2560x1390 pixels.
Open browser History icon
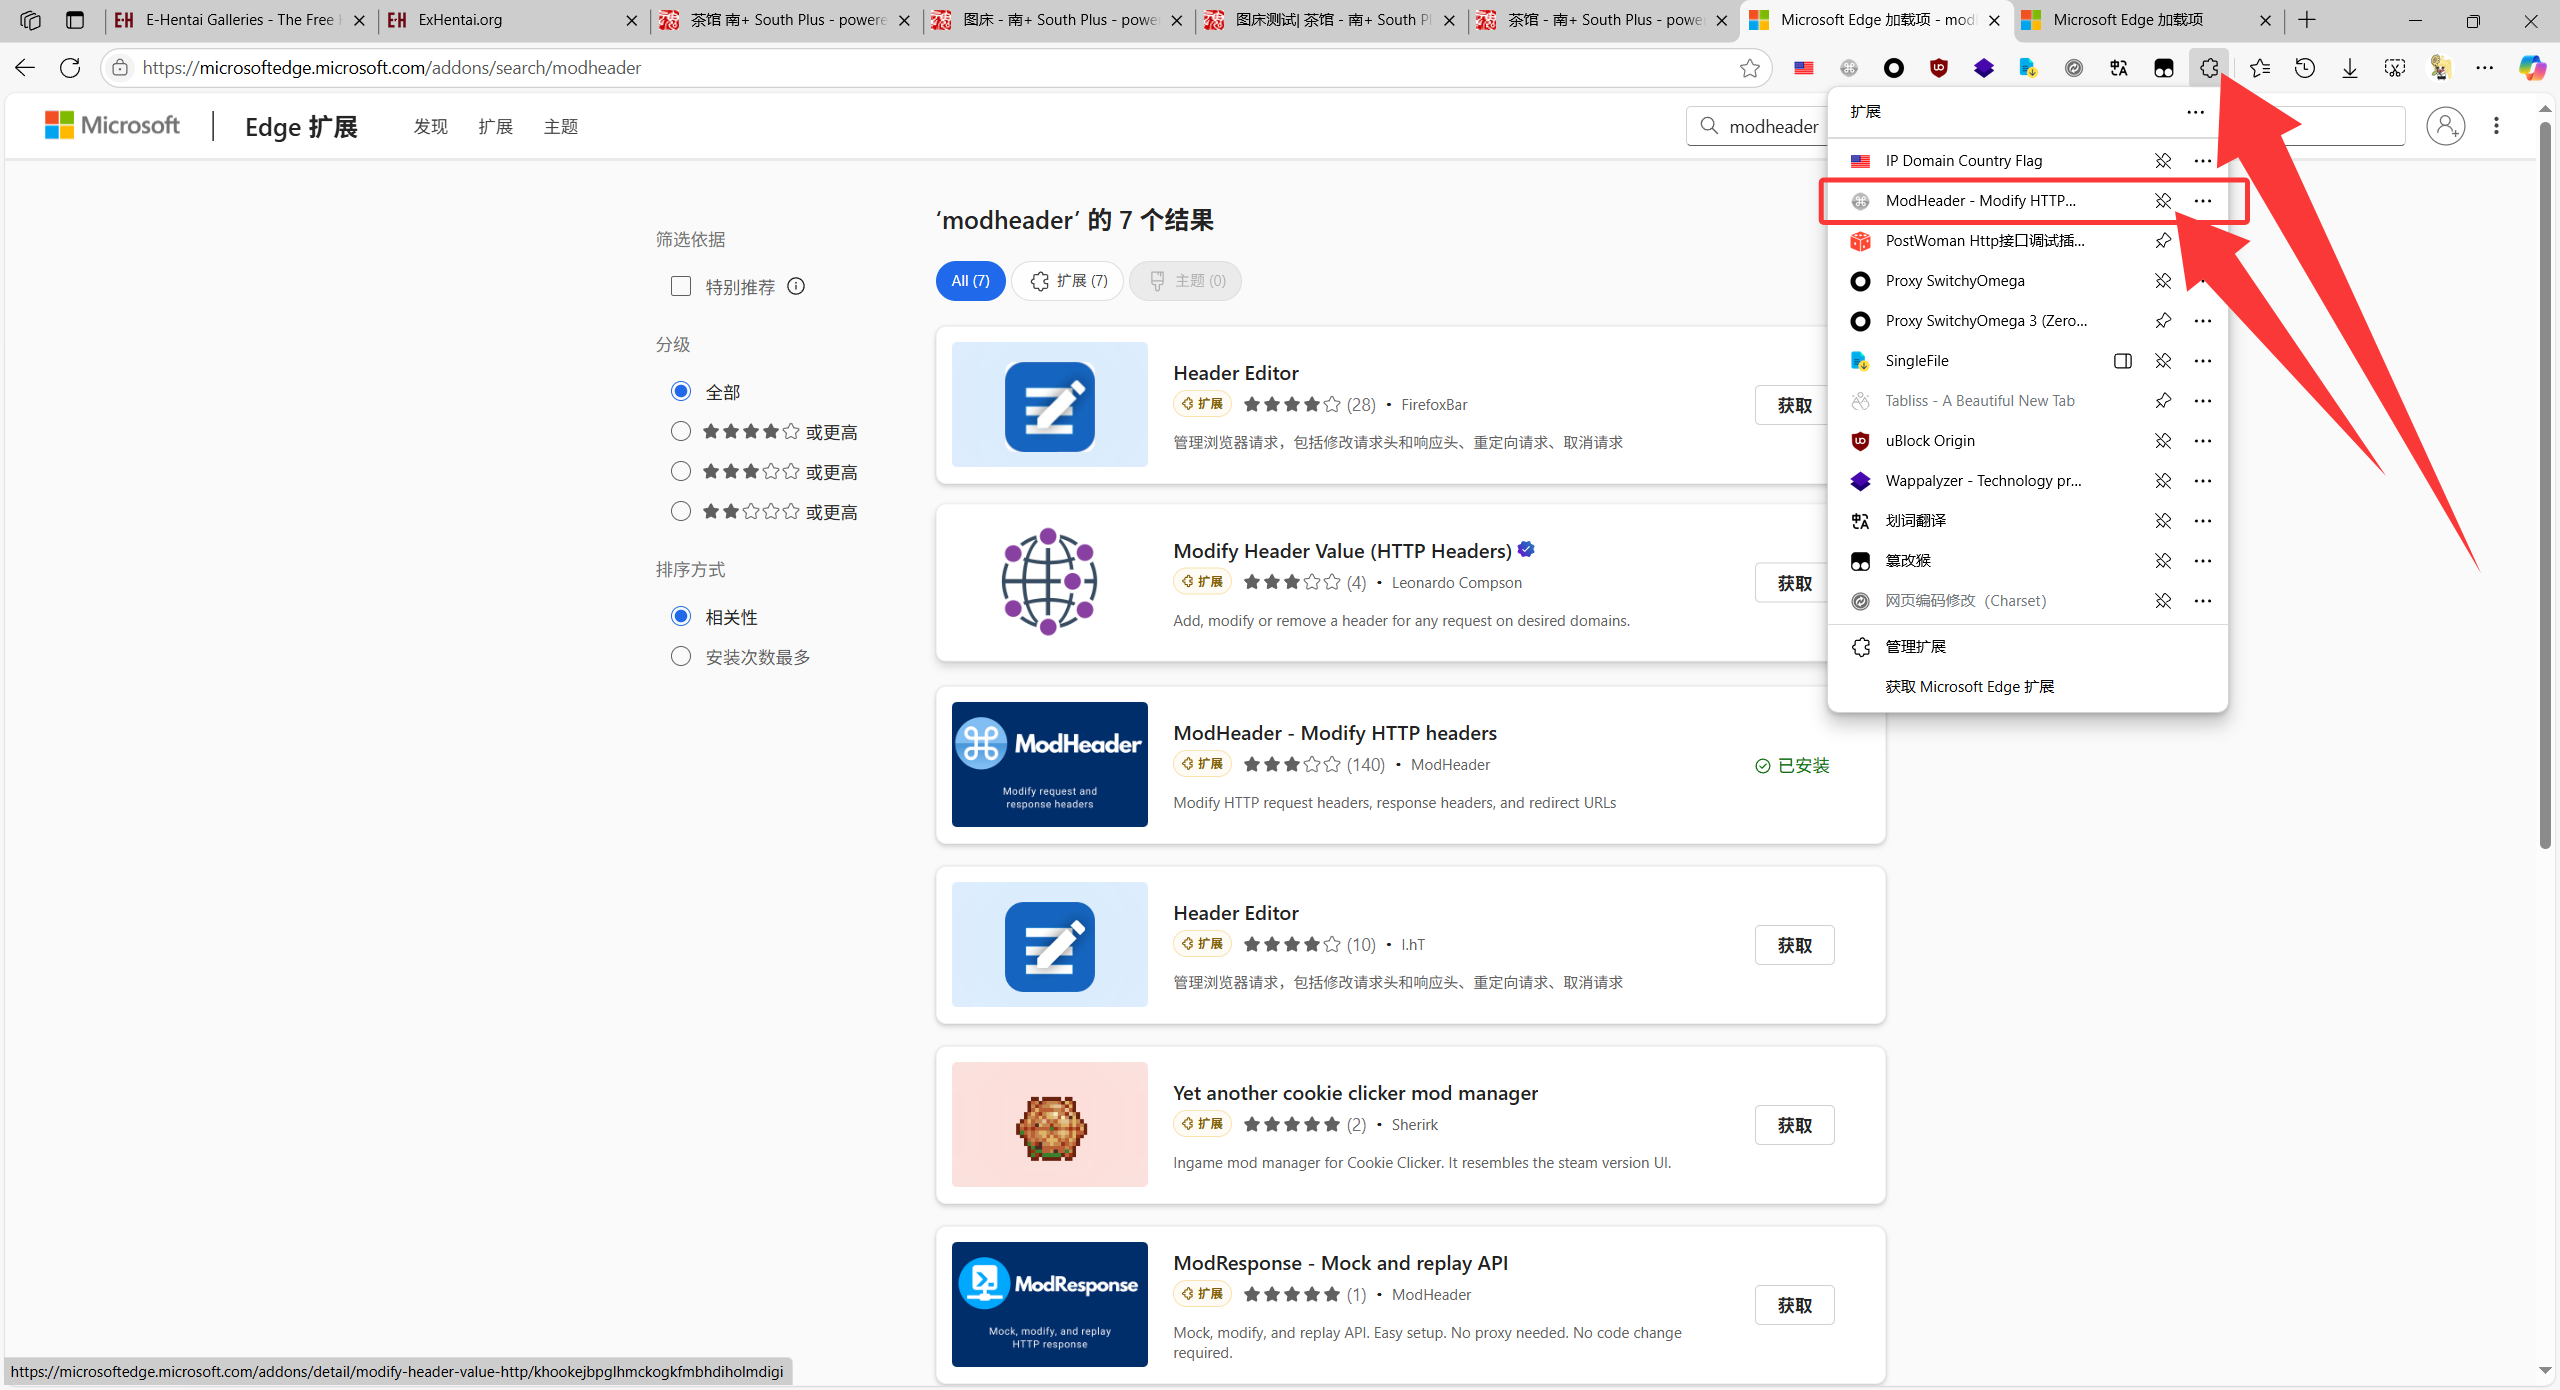click(x=2304, y=68)
